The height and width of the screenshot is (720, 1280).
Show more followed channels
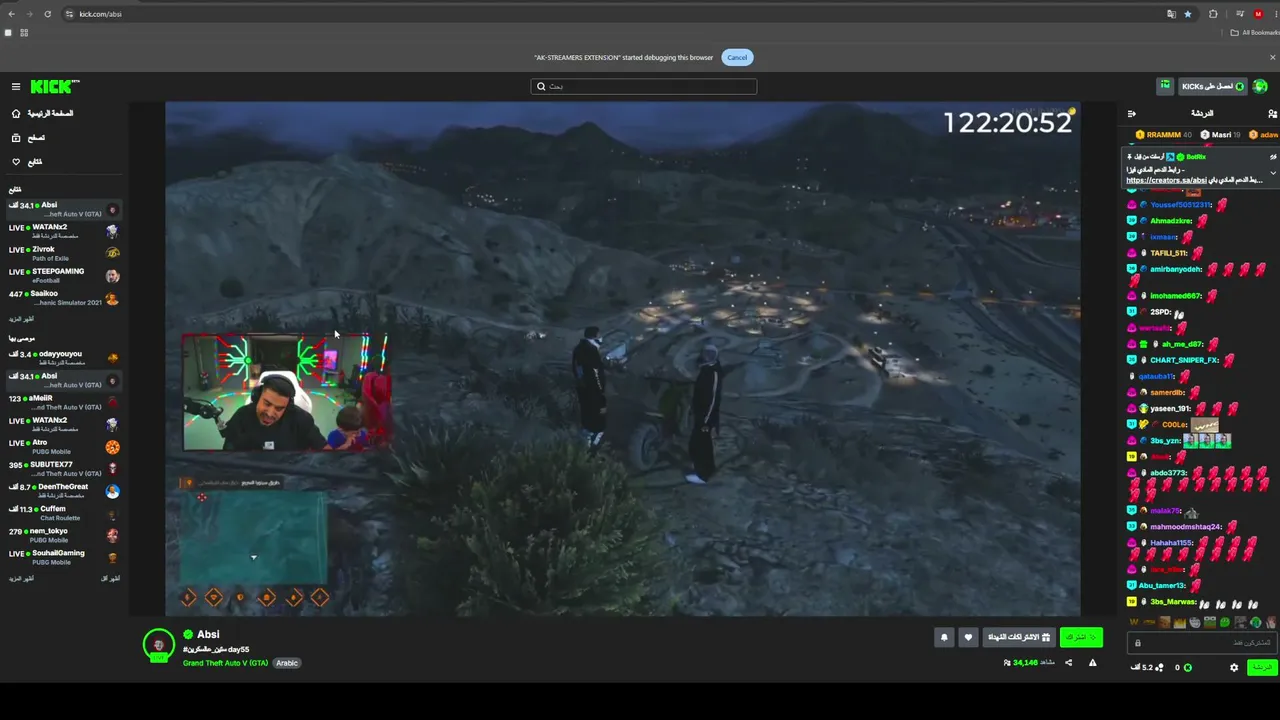pos(21,319)
